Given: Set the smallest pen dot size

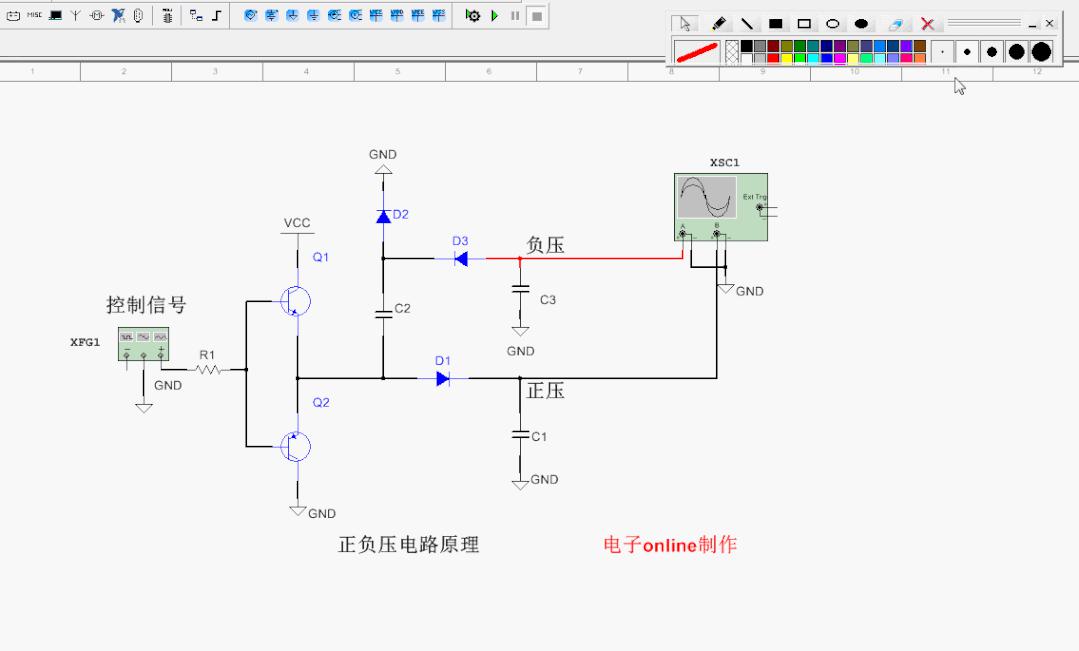Looking at the screenshot, I should click(942, 51).
